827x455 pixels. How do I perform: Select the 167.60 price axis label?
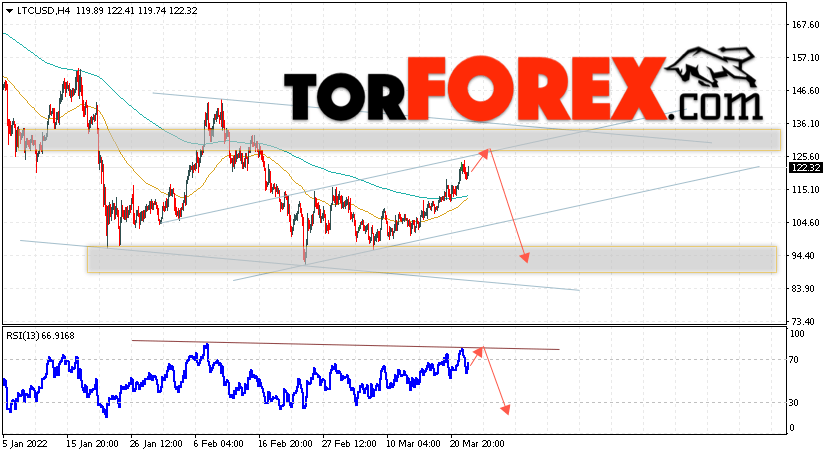806,25
